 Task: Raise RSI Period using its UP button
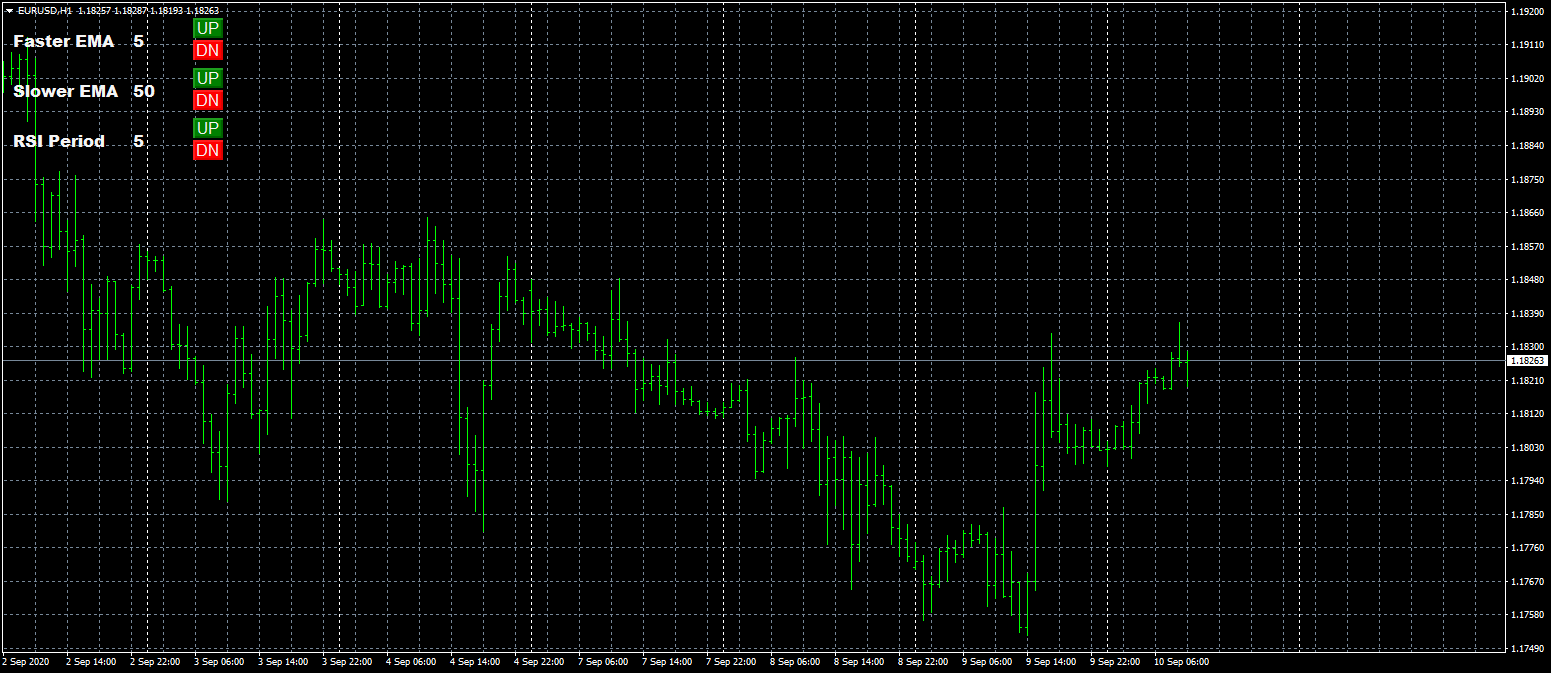coord(208,128)
